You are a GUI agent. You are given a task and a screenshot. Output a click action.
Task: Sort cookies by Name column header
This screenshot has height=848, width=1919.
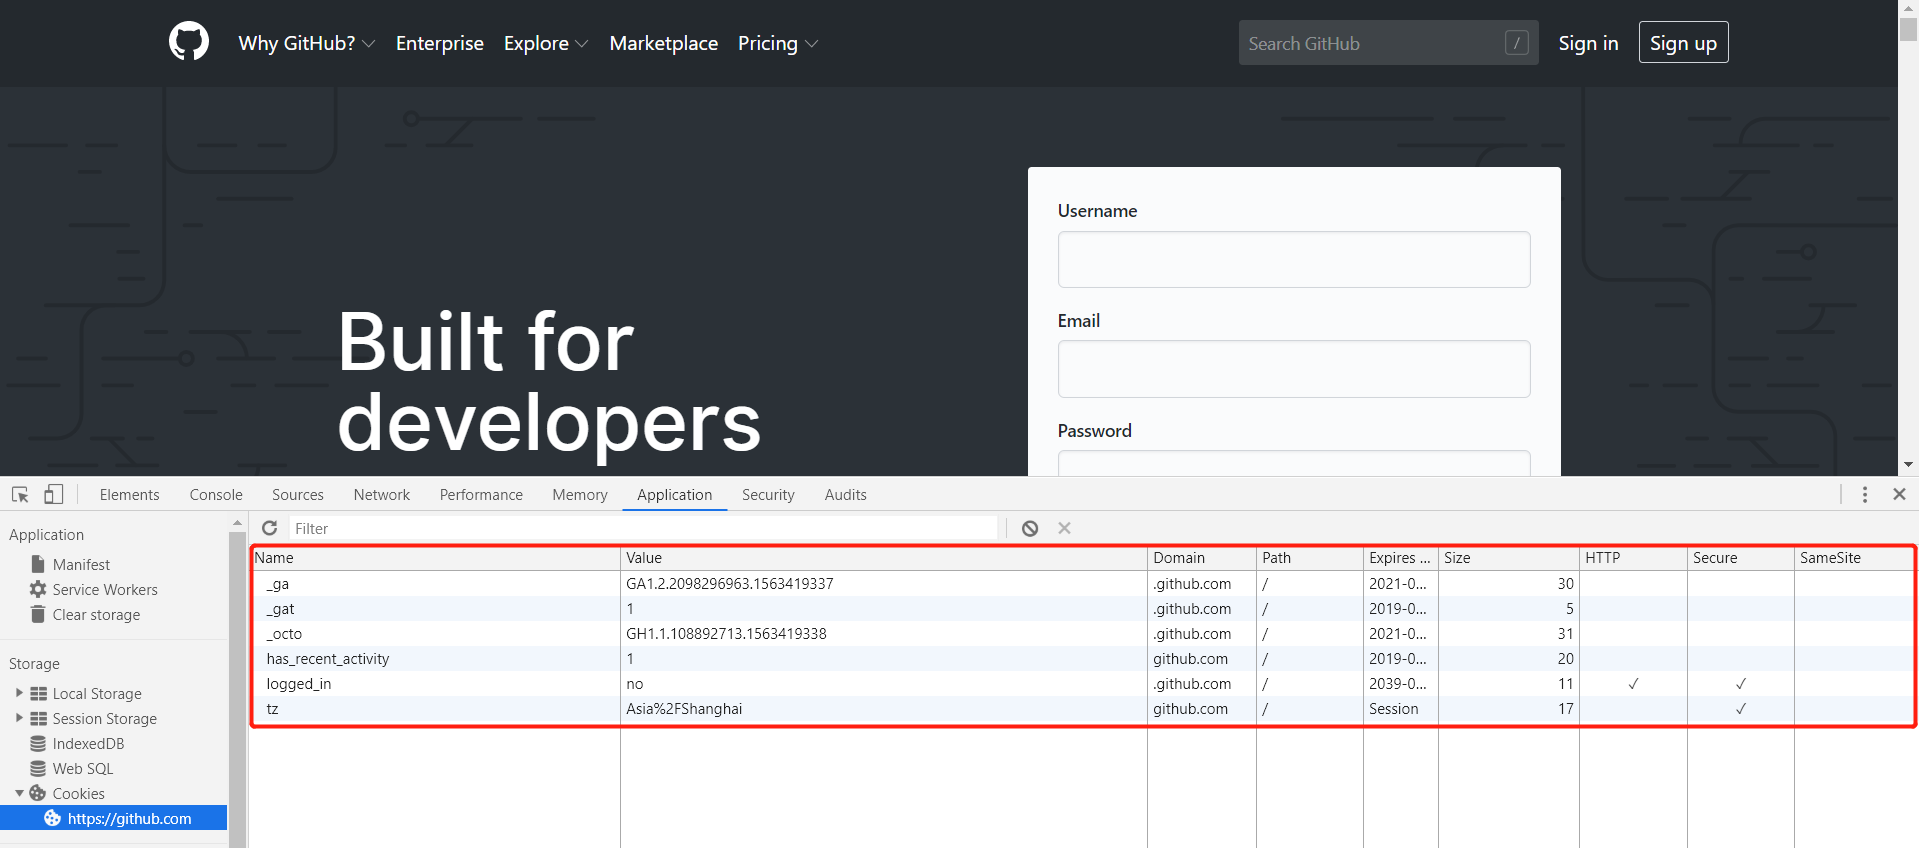click(435, 558)
